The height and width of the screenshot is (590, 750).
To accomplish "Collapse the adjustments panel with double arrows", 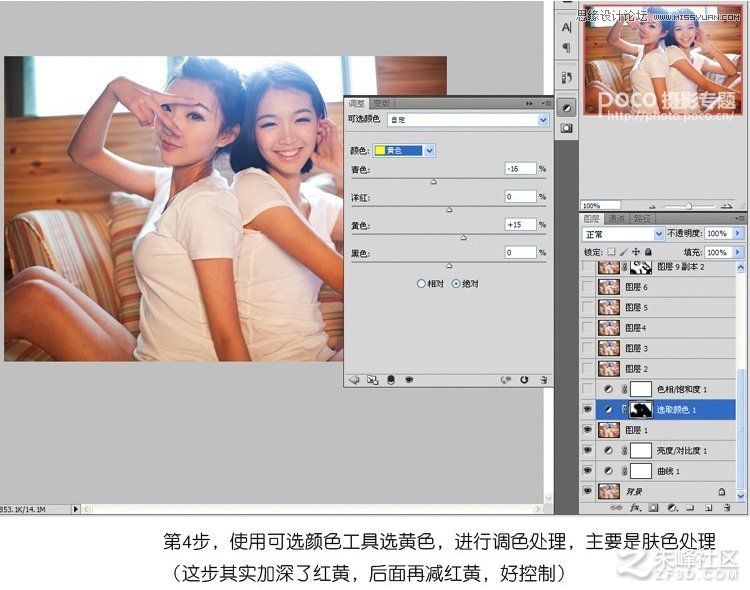I will (529, 103).
